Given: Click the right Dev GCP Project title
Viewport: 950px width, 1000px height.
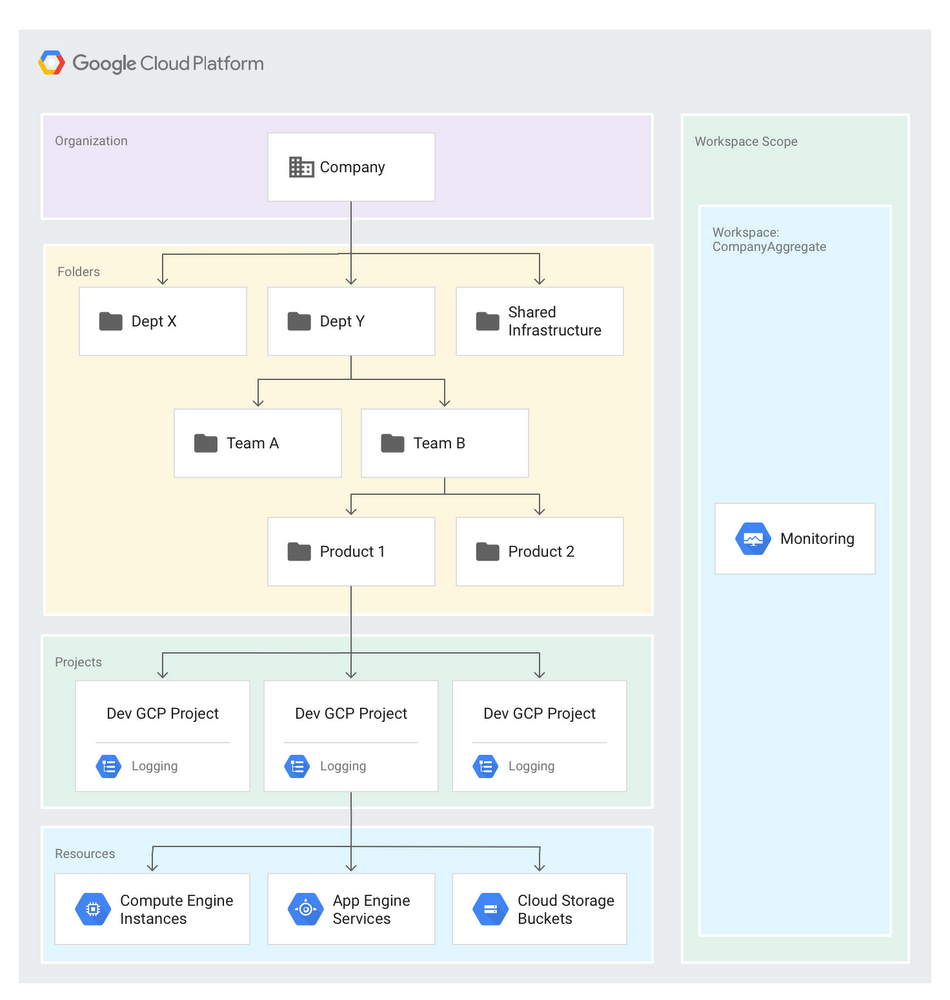Looking at the screenshot, I should (539, 714).
